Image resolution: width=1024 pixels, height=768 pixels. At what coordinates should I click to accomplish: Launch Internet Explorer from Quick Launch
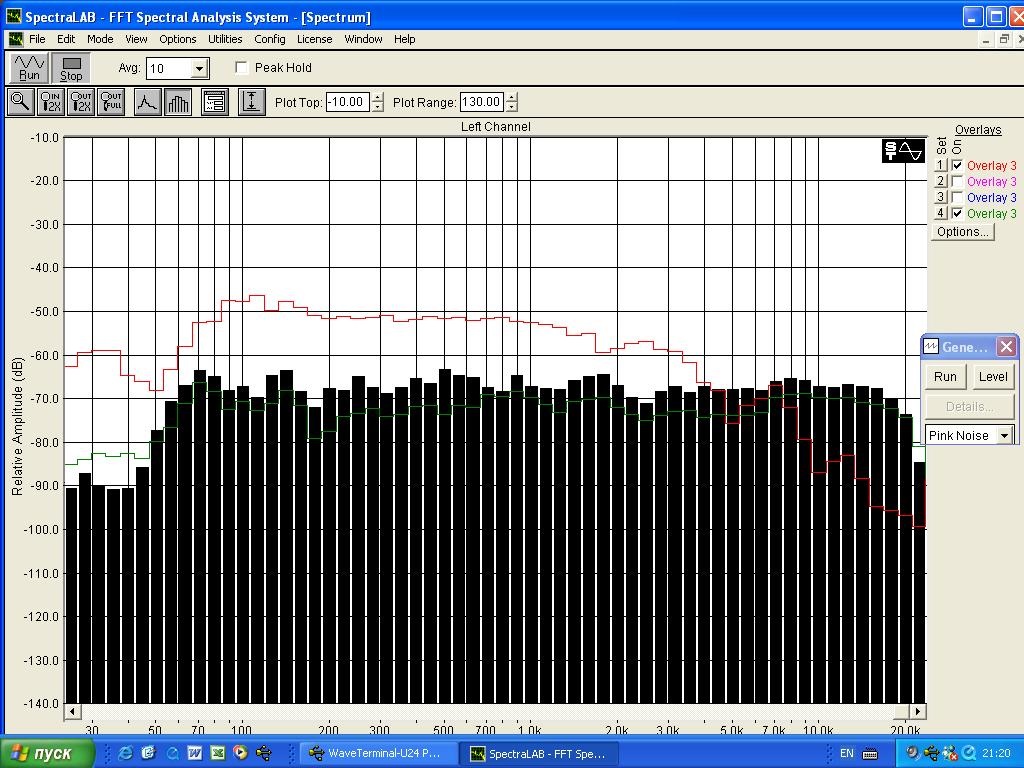coord(125,753)
